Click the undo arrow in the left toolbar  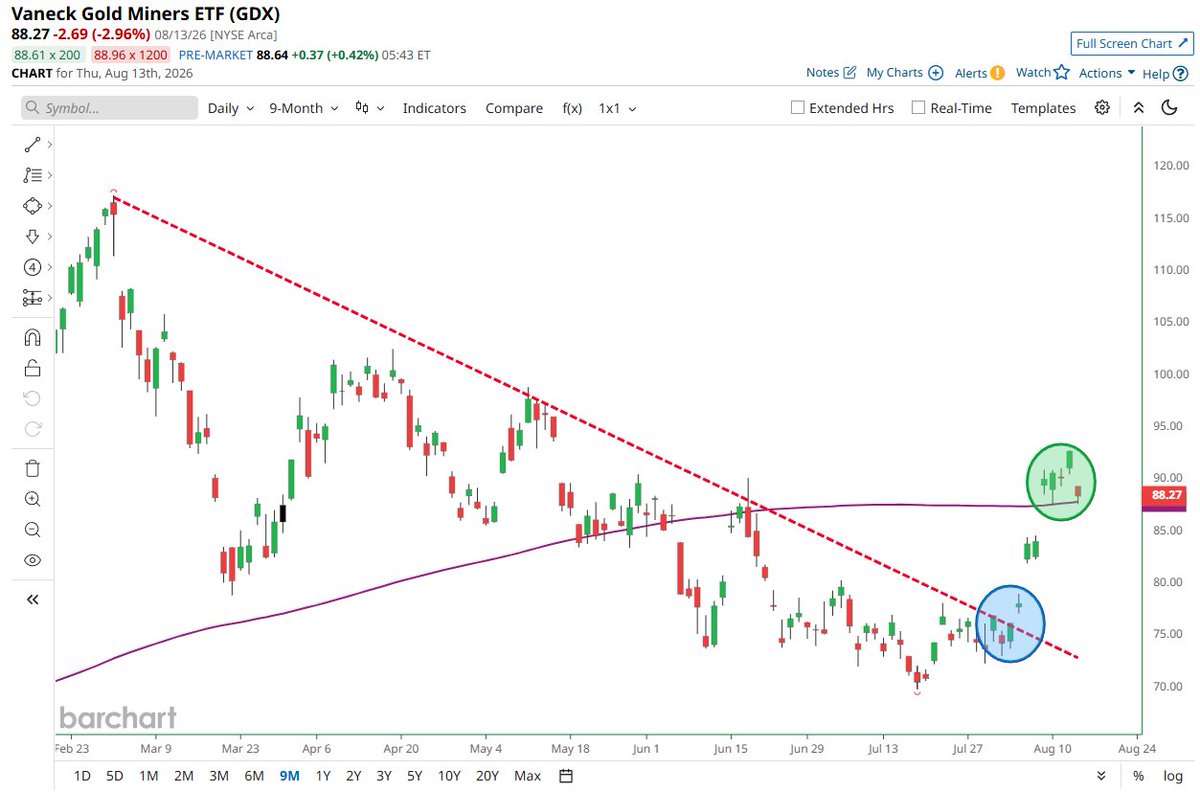point(31,398)
